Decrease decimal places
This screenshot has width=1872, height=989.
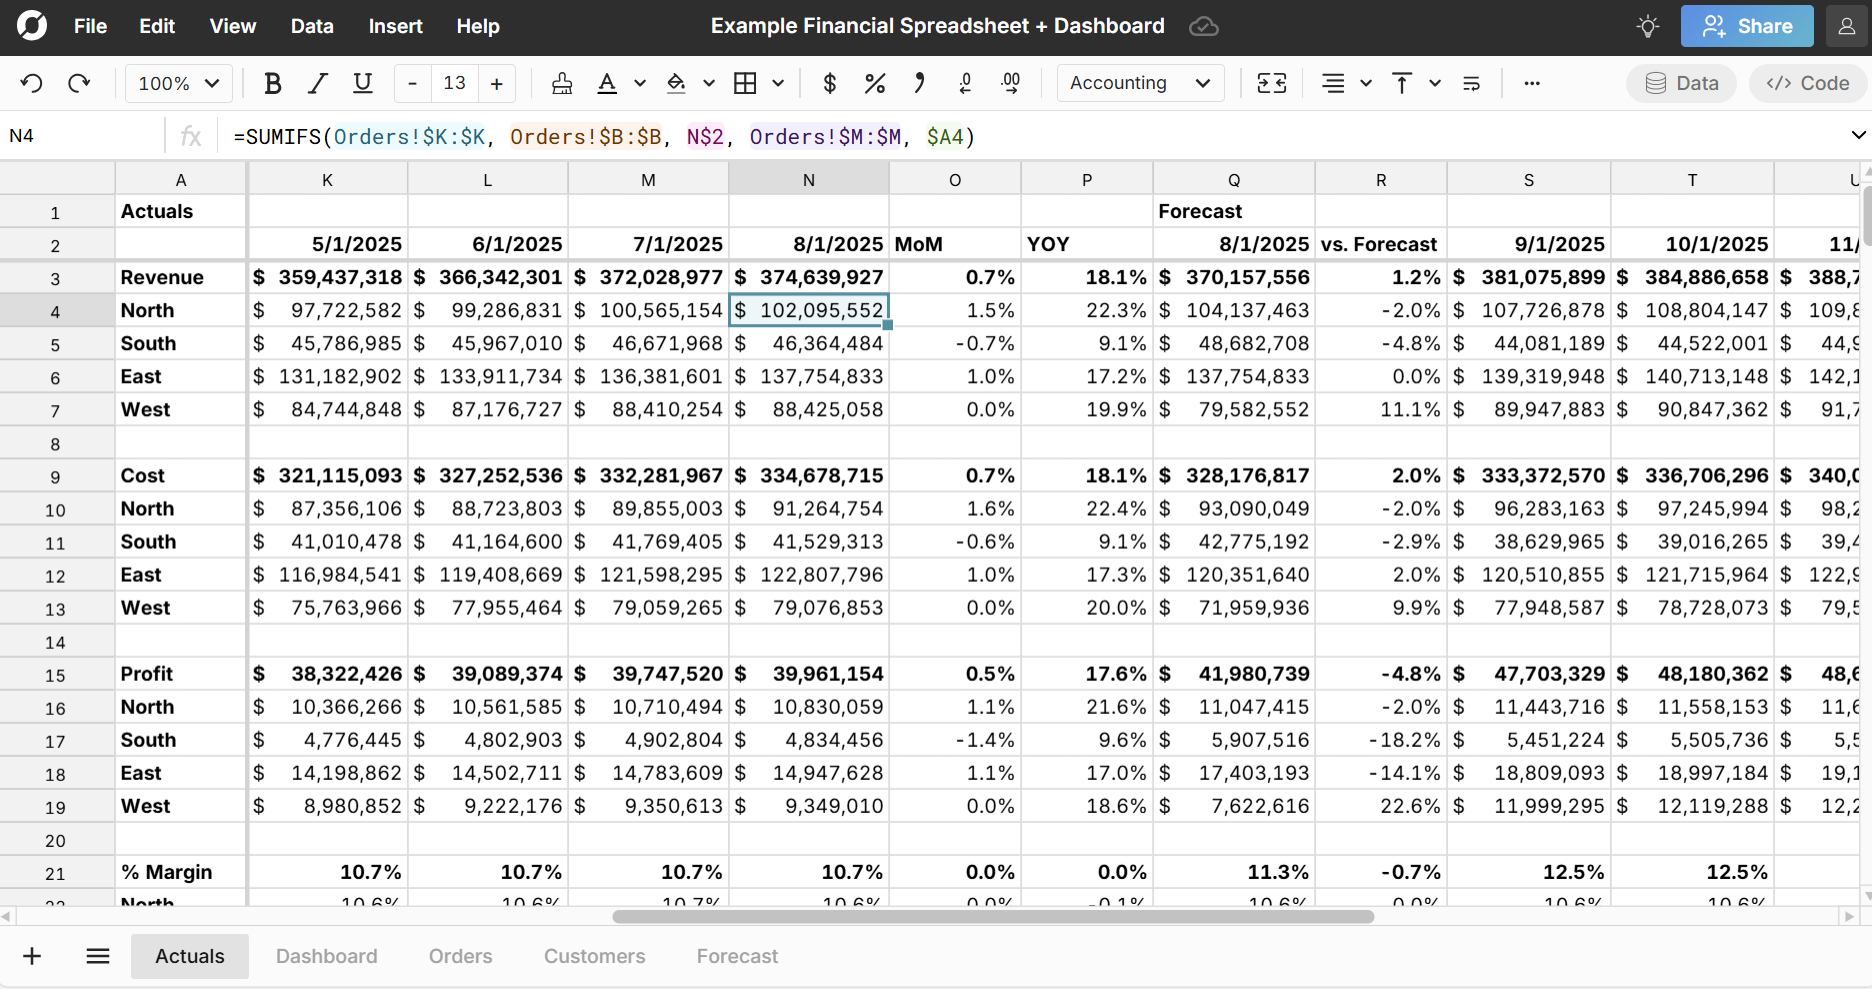tap(965, 83)
